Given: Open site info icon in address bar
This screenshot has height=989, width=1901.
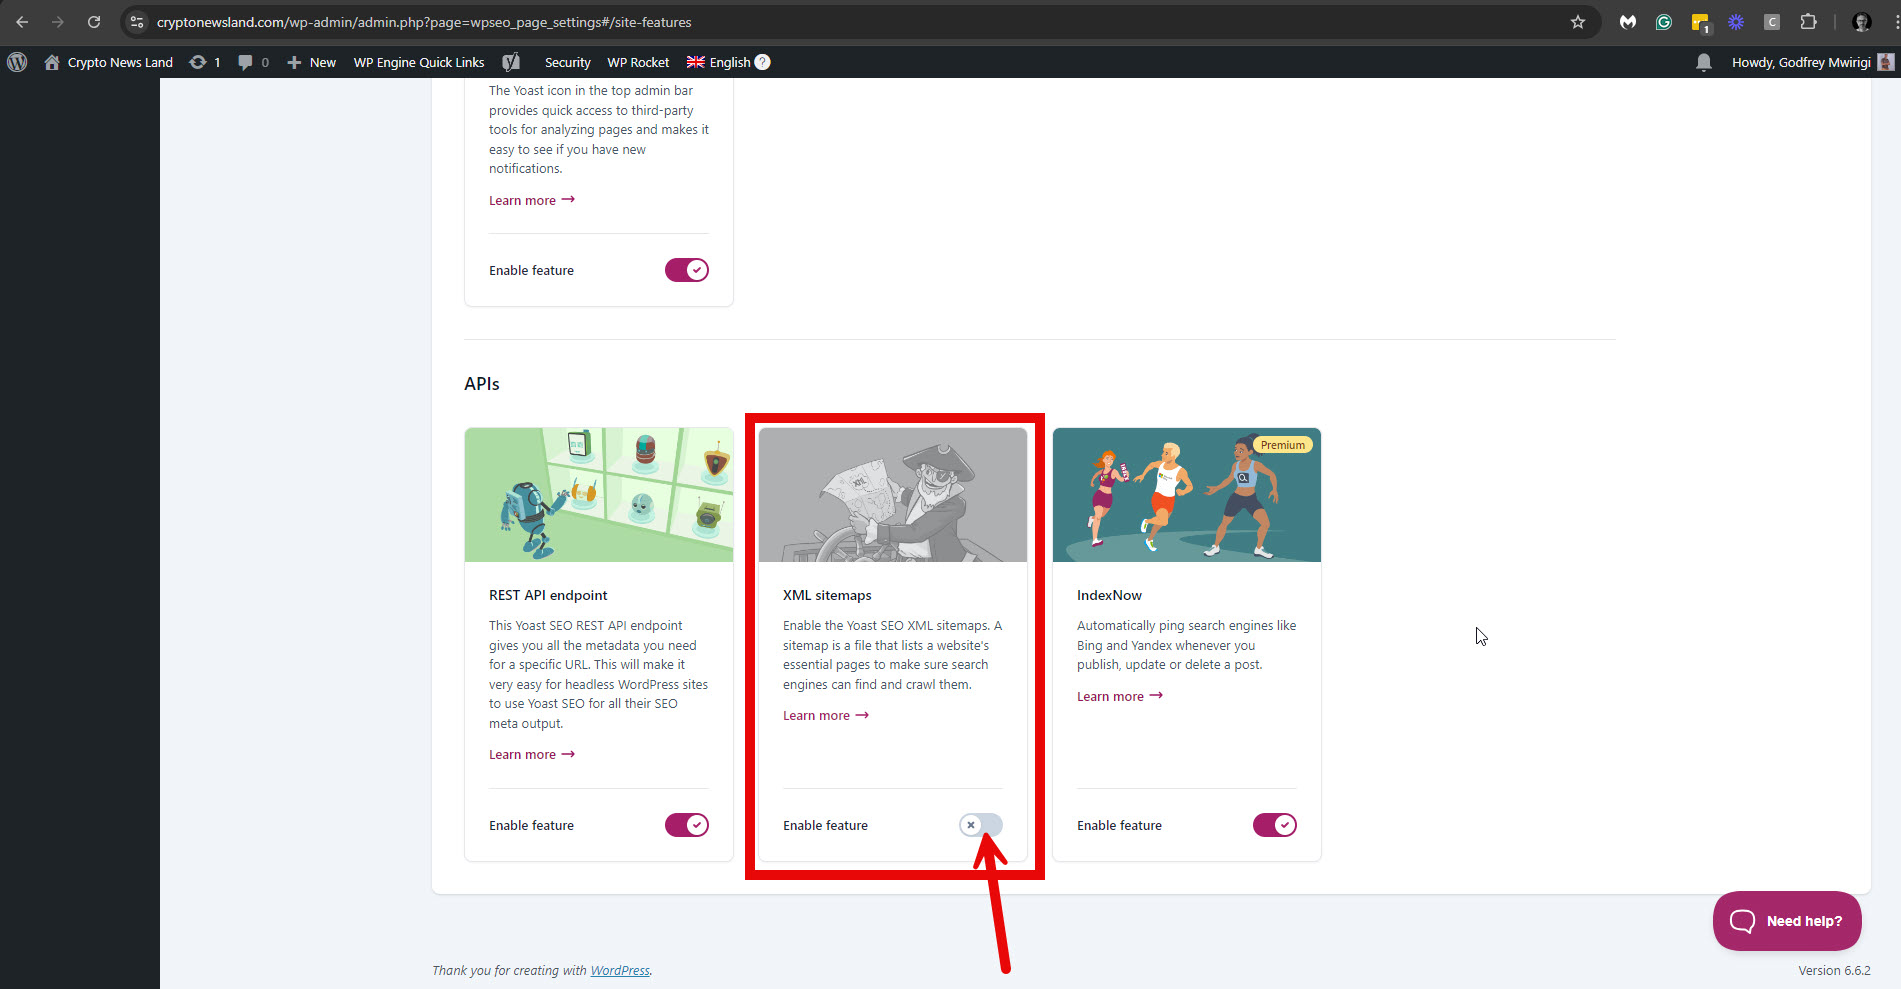Looking at the screenshot, I should 137,22.
